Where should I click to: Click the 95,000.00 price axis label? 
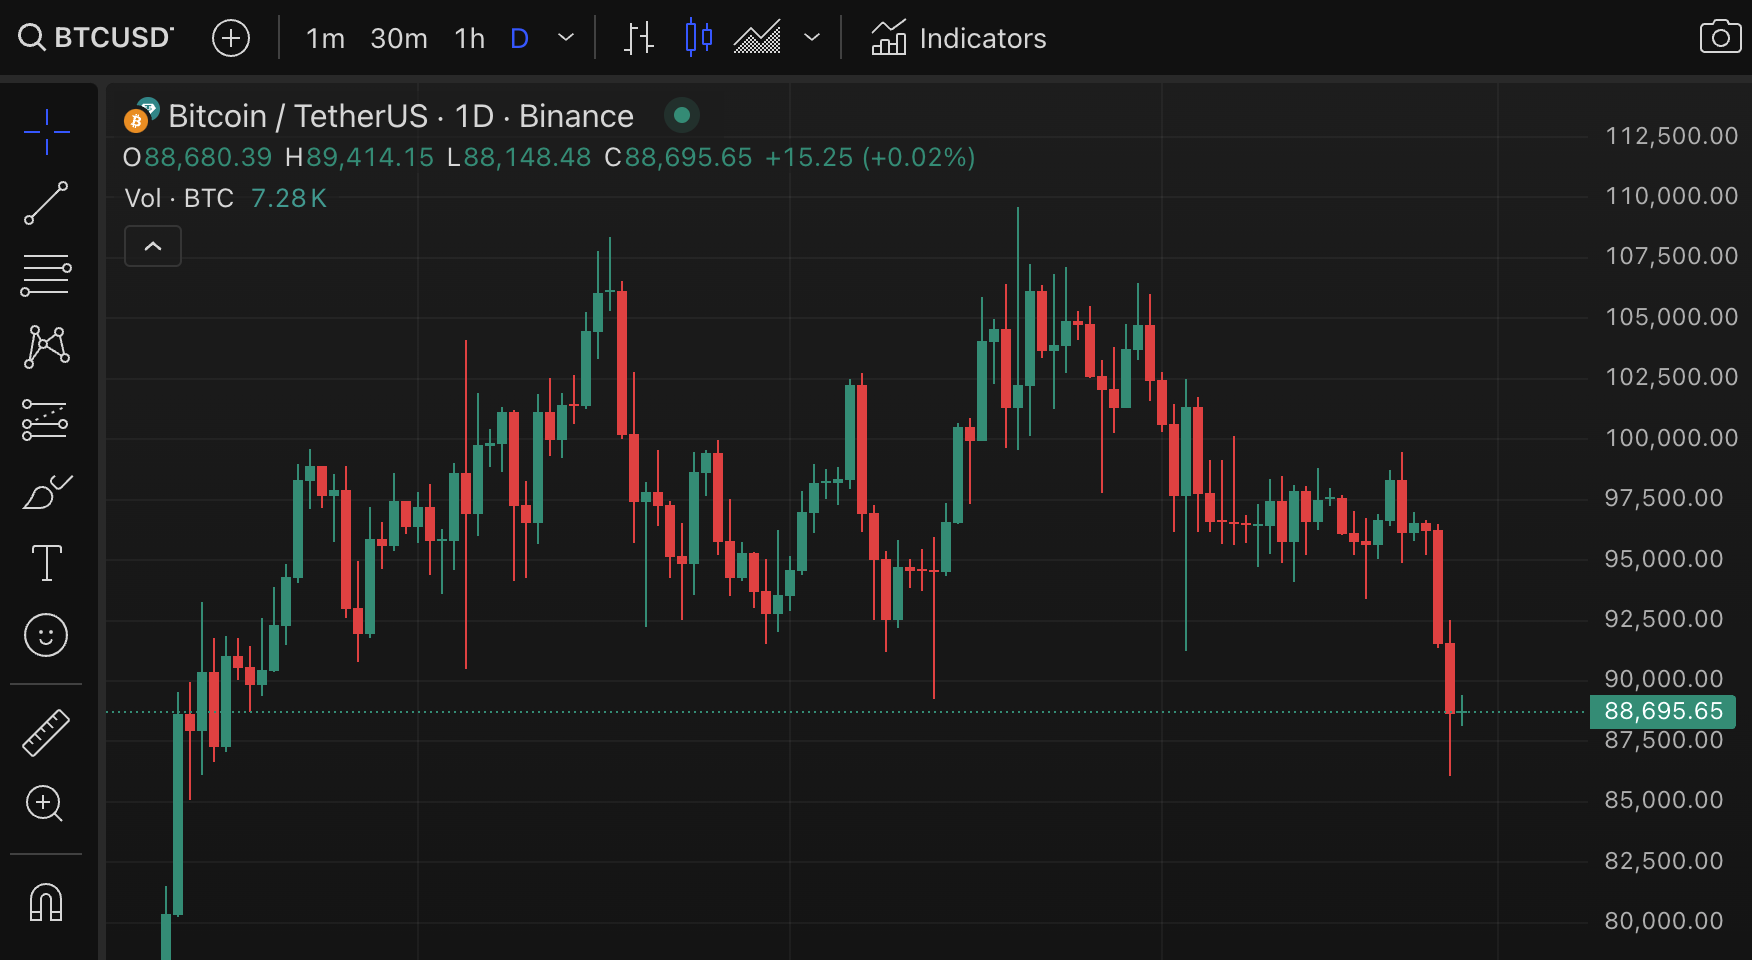[1664, 559]
